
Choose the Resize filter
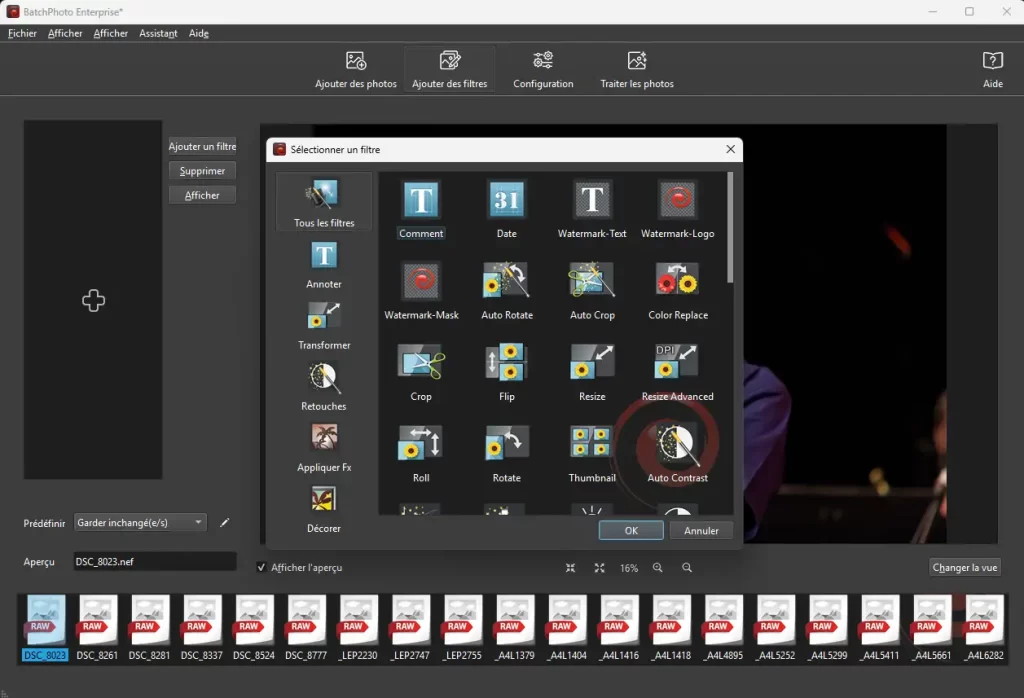point(592,362)
